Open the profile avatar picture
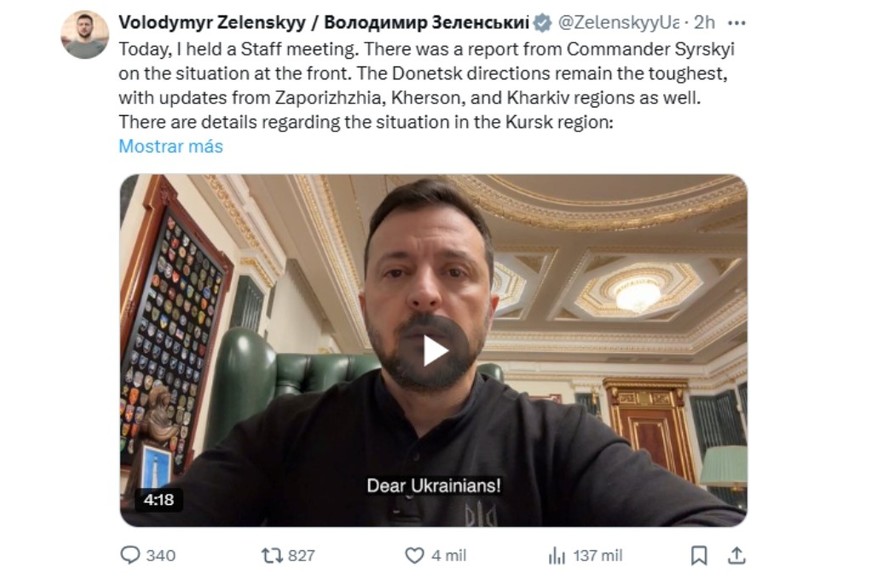This screenshot has width=870, height=580. pos(84,34)
